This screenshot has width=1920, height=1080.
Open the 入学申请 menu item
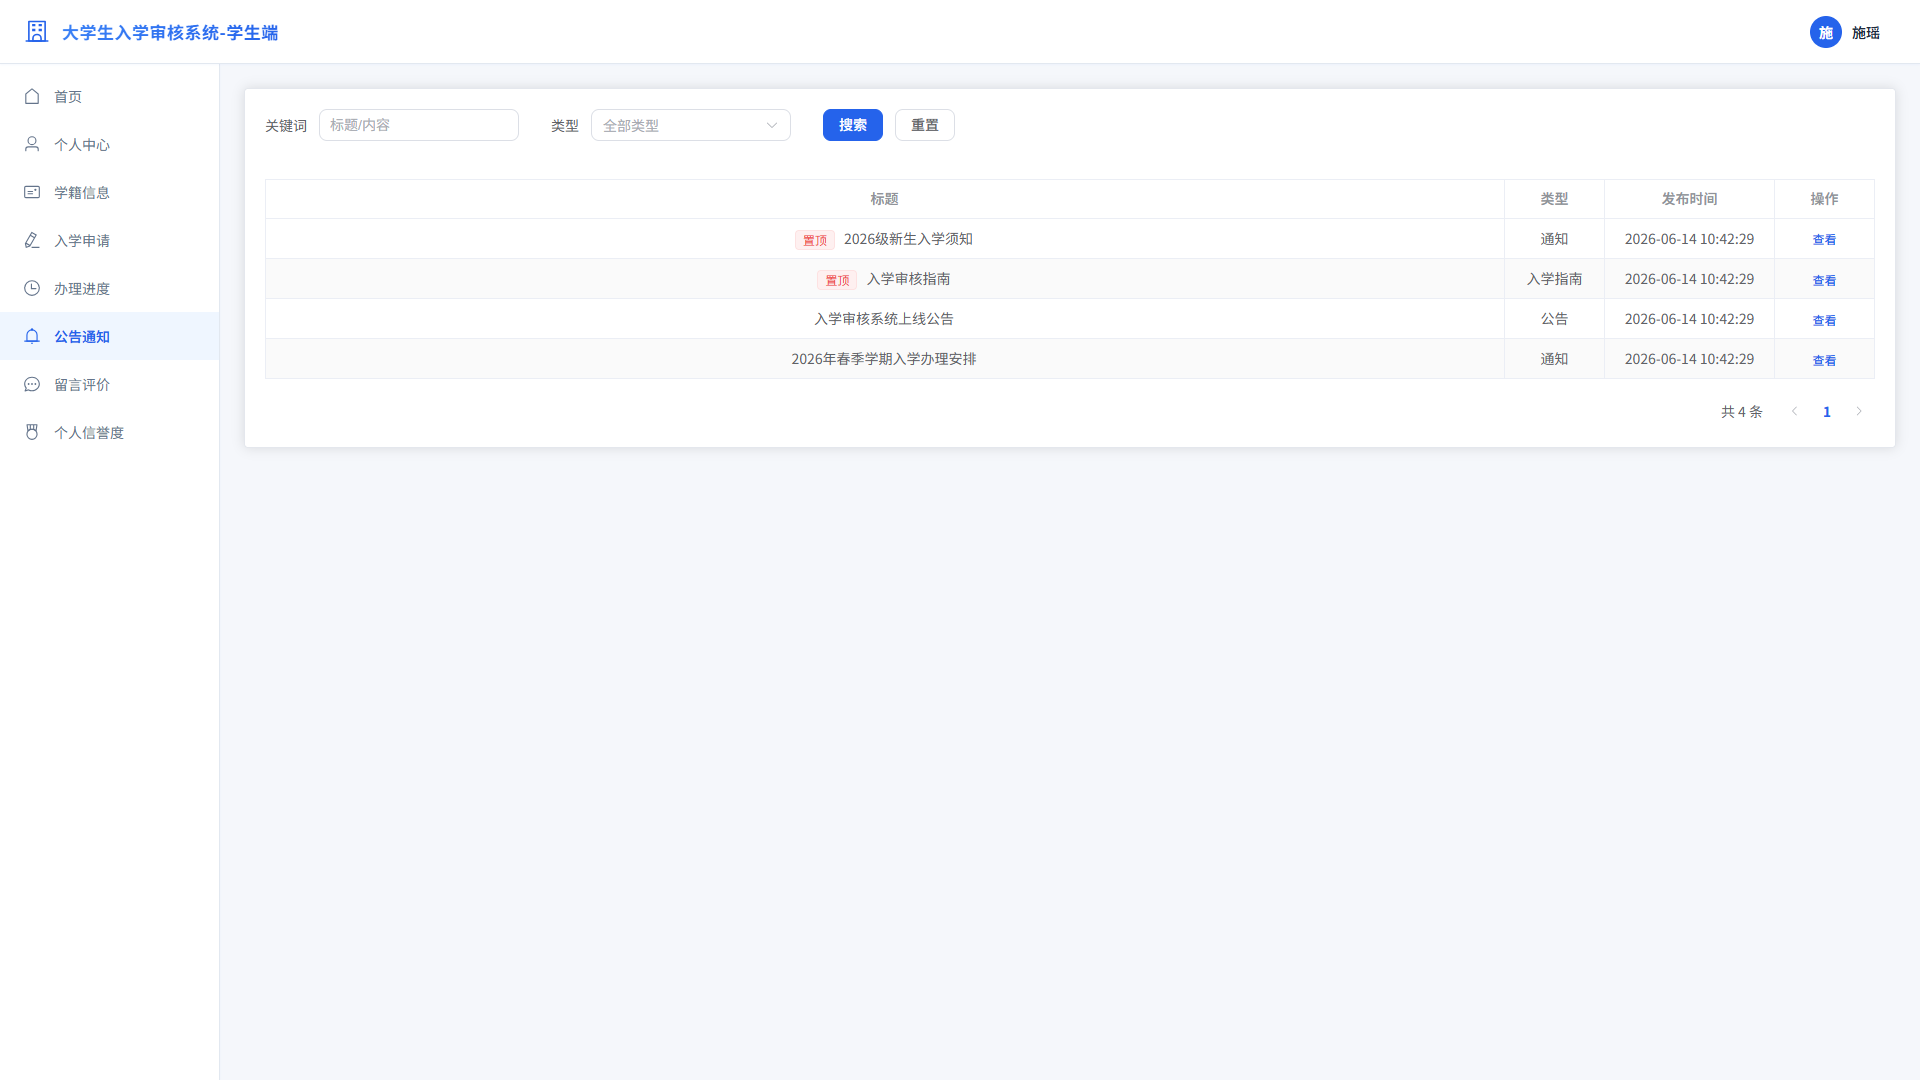pyautogui.click(x=110, y=241)
